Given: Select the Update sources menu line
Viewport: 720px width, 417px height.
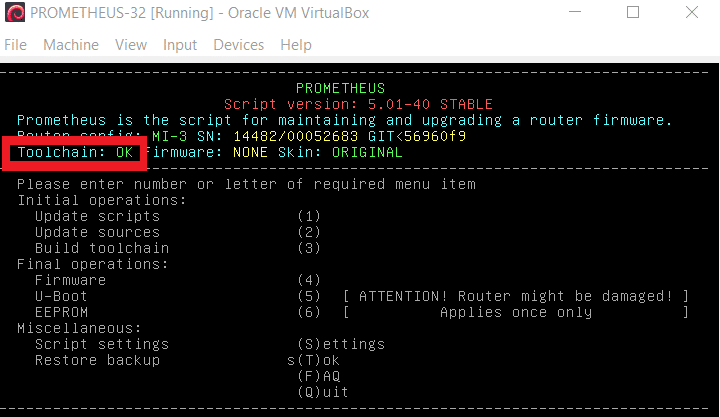Looking at the screenshot, I should click(97, 232).
